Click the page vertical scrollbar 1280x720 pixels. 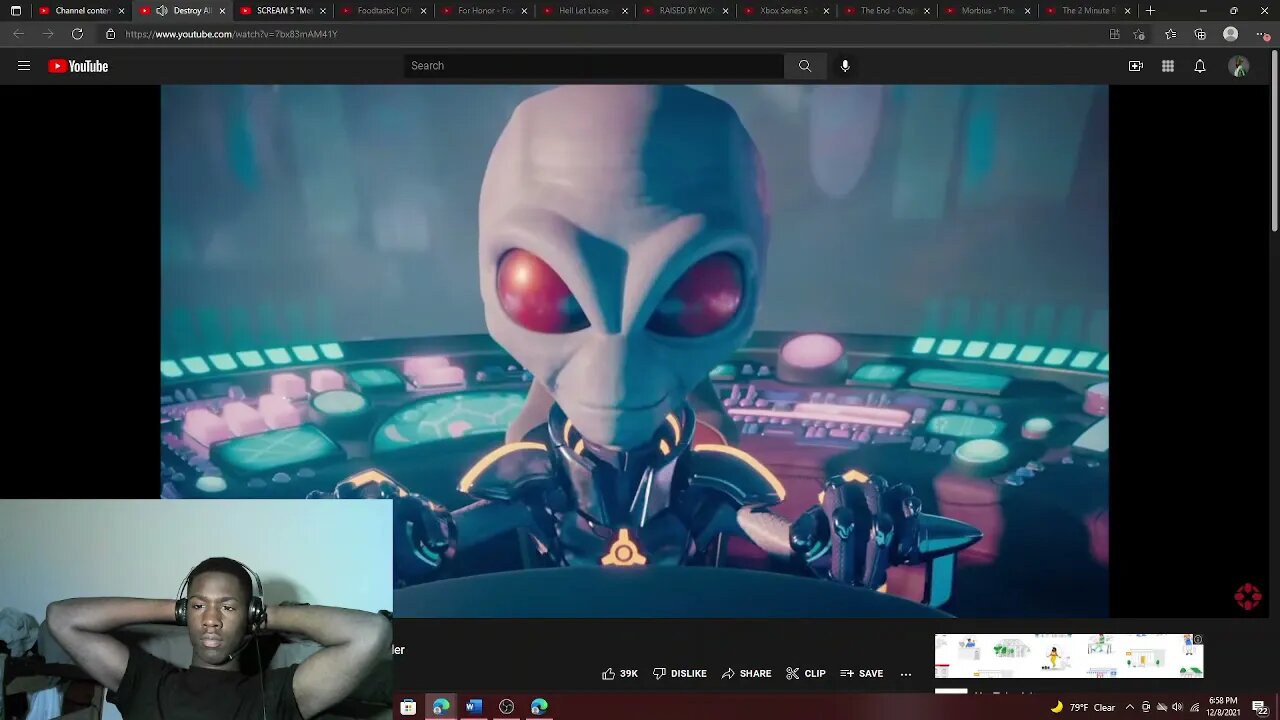[1274, 140]
